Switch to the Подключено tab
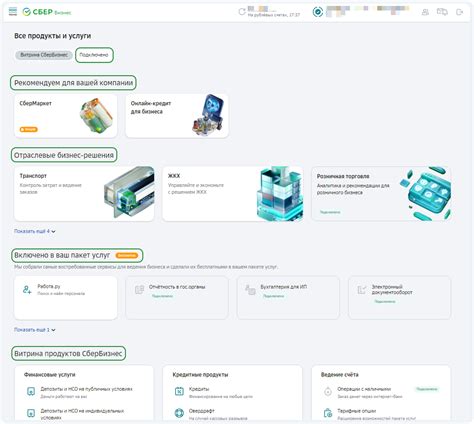 94,55
